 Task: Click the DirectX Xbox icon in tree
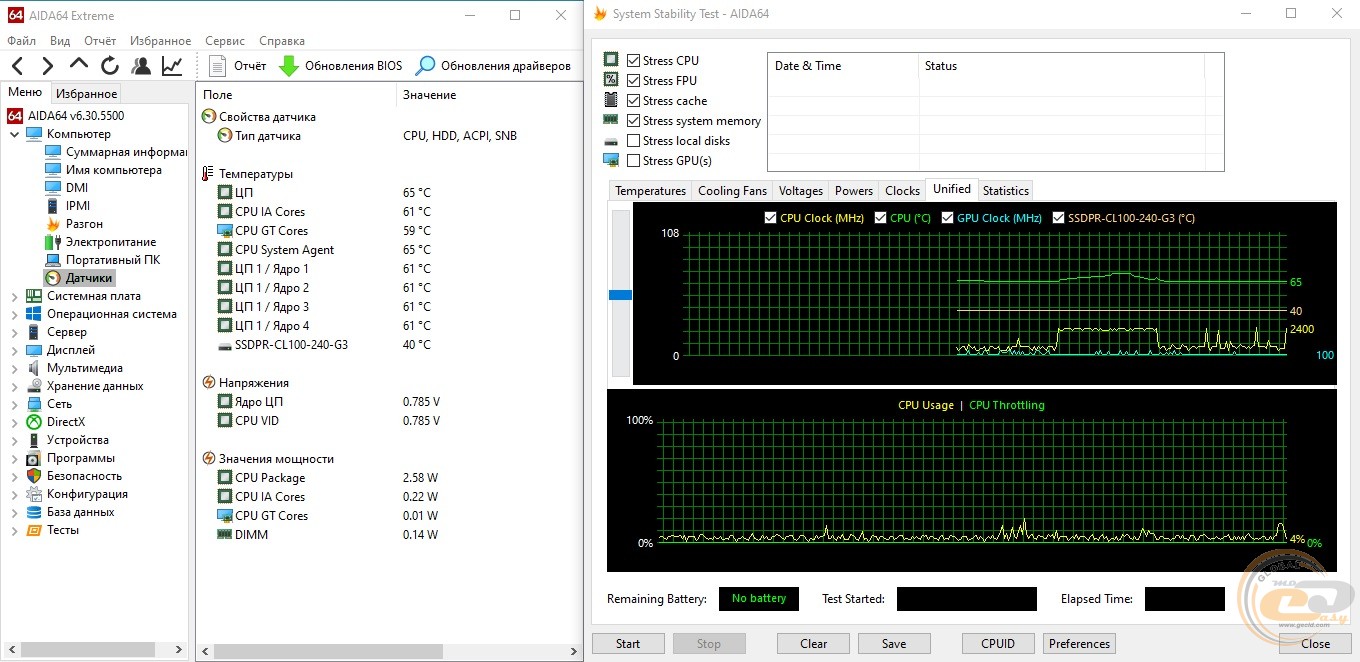[34, 422]
